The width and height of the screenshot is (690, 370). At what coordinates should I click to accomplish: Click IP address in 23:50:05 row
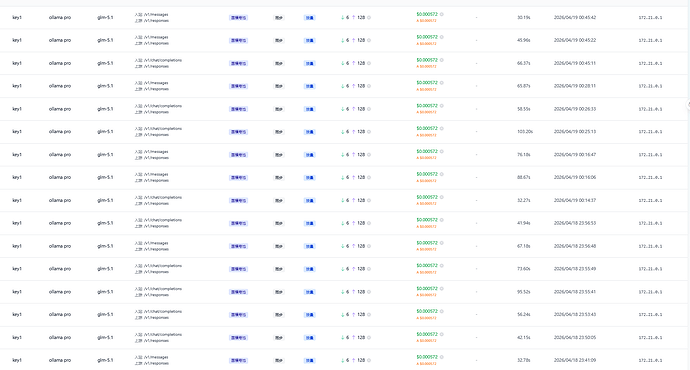[650, 338]
